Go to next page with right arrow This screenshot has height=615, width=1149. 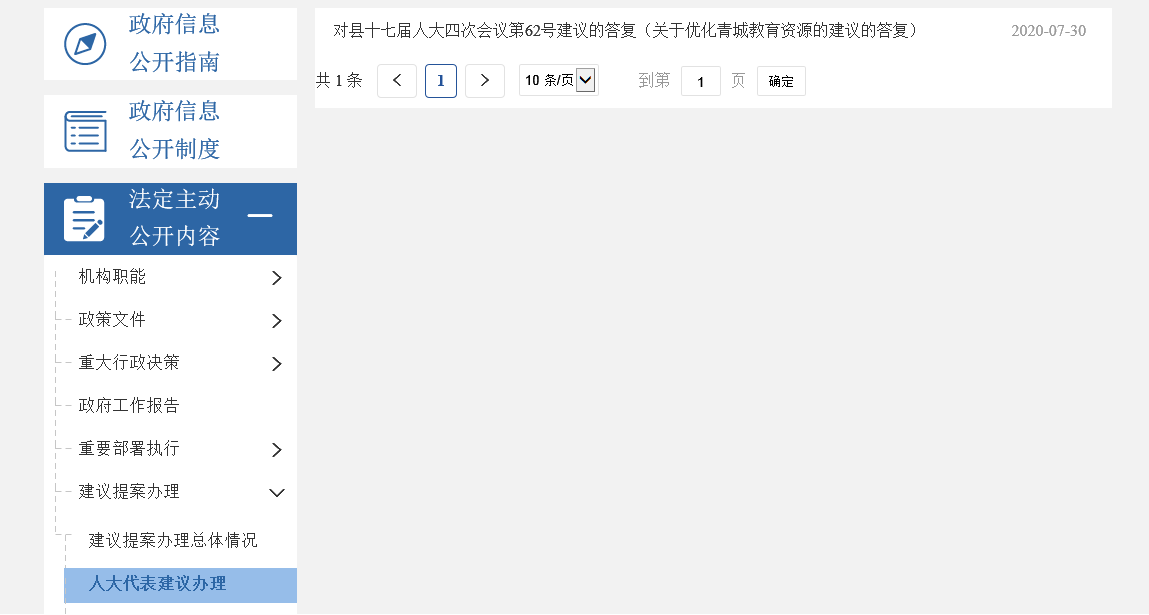point(485,81)
